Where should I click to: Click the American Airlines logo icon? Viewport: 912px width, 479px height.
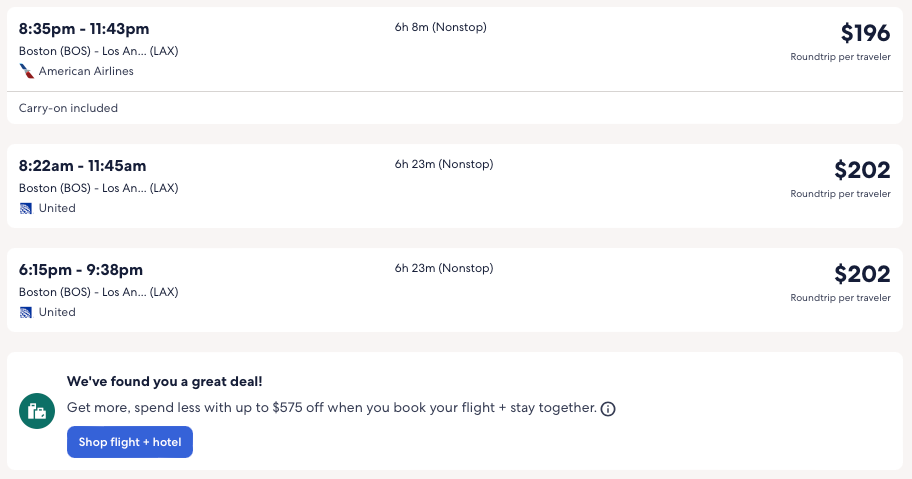pos(26,71)
